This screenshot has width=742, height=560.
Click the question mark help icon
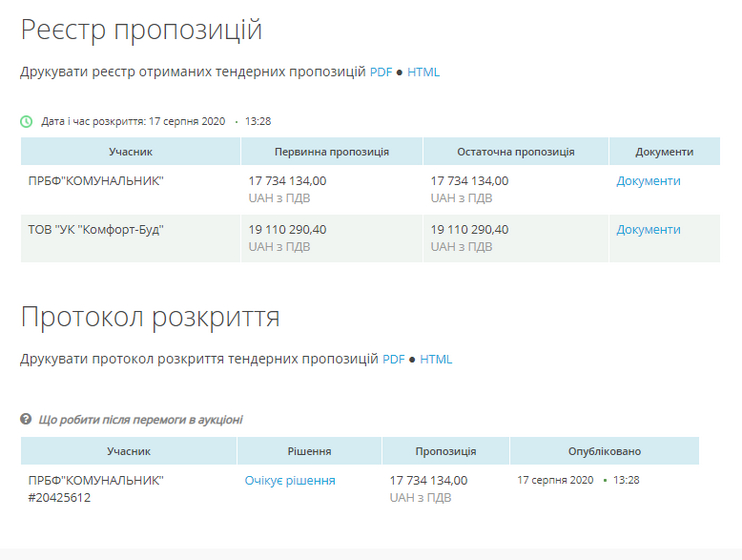pos(27,420)
